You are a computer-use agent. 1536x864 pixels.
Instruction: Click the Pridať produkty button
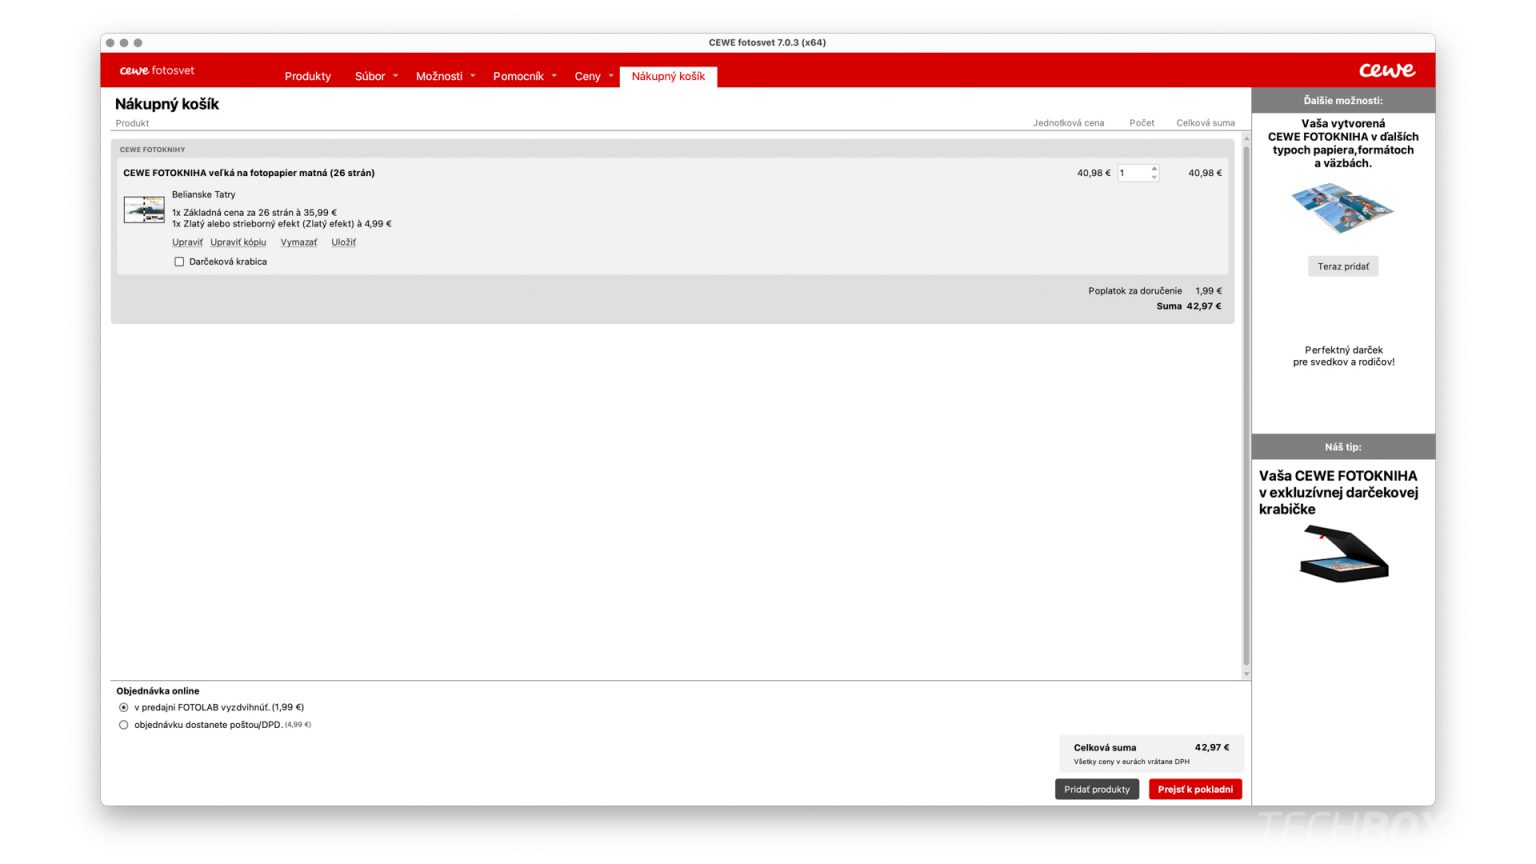(x=1097, y=789)
